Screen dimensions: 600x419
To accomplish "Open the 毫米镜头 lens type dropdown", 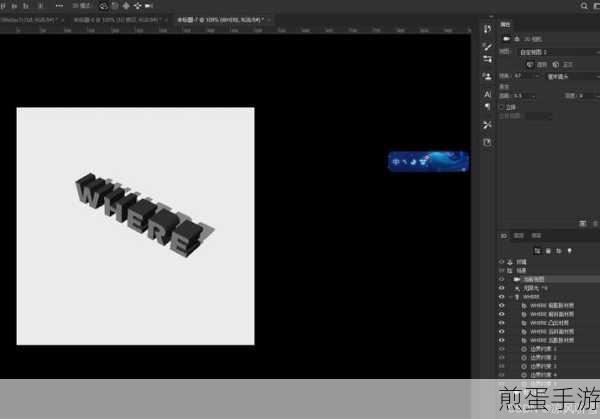I will pos(572,77).
